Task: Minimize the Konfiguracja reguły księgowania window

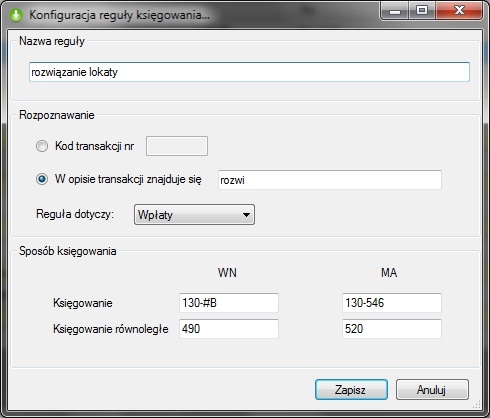Action: click(395, 11)
